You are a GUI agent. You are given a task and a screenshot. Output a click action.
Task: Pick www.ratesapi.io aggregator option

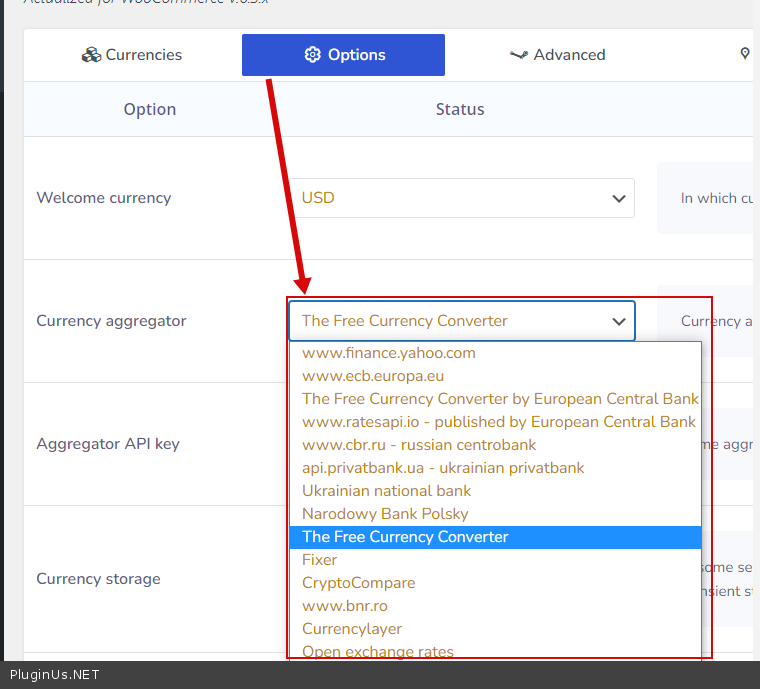[x=498, y=422]
